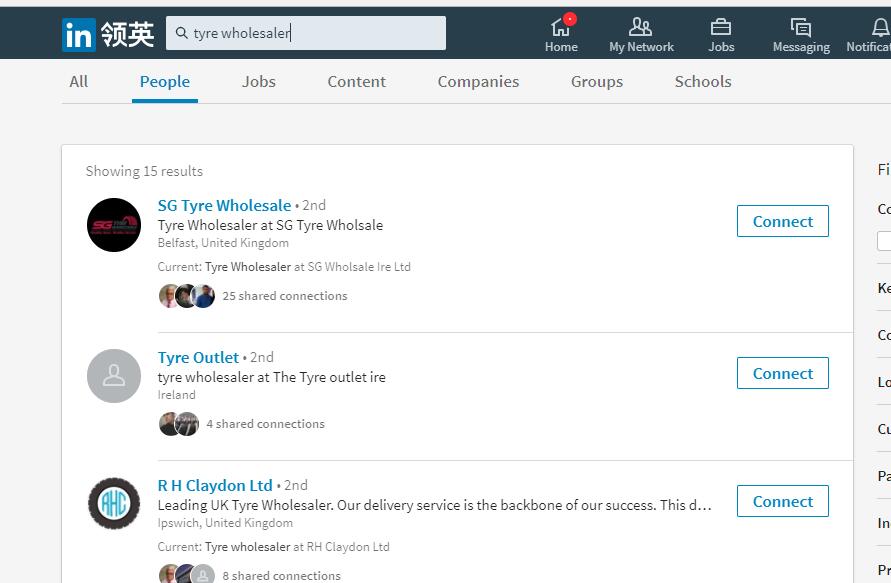891x583 pixels.
Task: Click 'Current: Tyre Wholesaler at SG Wholsale Ire Ltd'
Action: (x=284, y=266)
